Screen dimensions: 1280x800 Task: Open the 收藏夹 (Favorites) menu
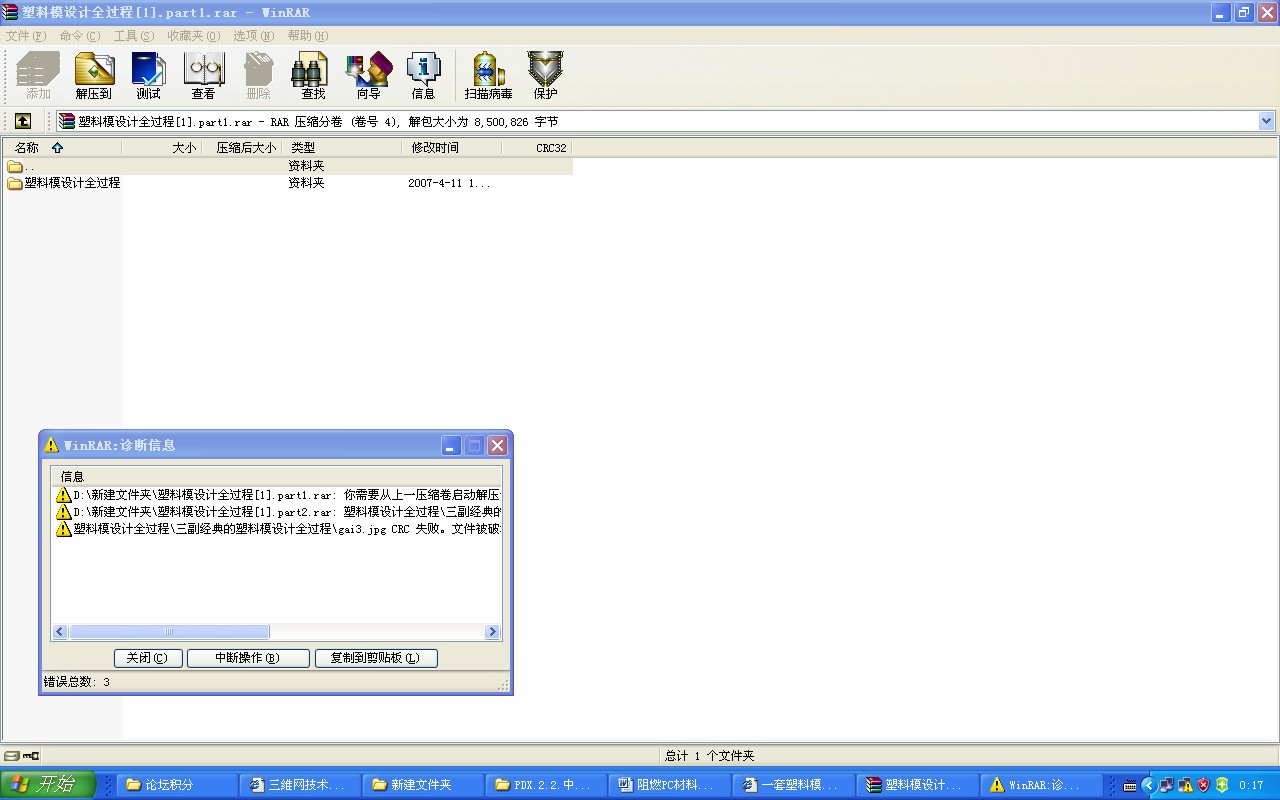pyautogui.click(x=194, y=36)
